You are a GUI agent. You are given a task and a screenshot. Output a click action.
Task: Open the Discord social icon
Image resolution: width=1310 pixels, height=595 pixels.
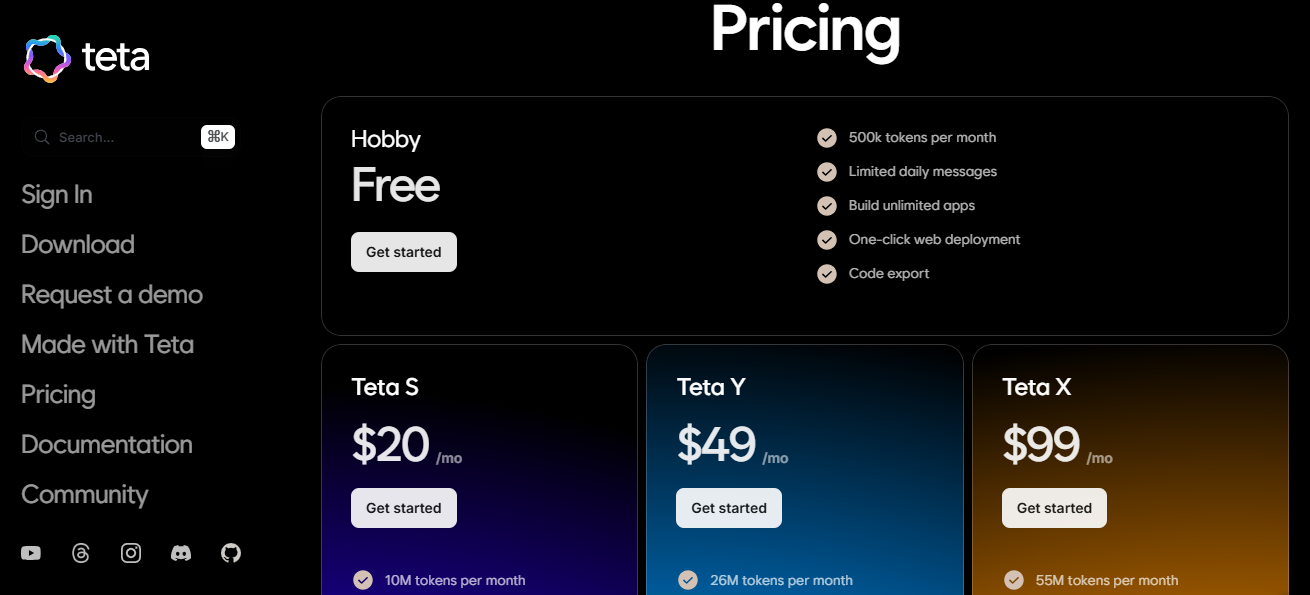tap(181, 553)
